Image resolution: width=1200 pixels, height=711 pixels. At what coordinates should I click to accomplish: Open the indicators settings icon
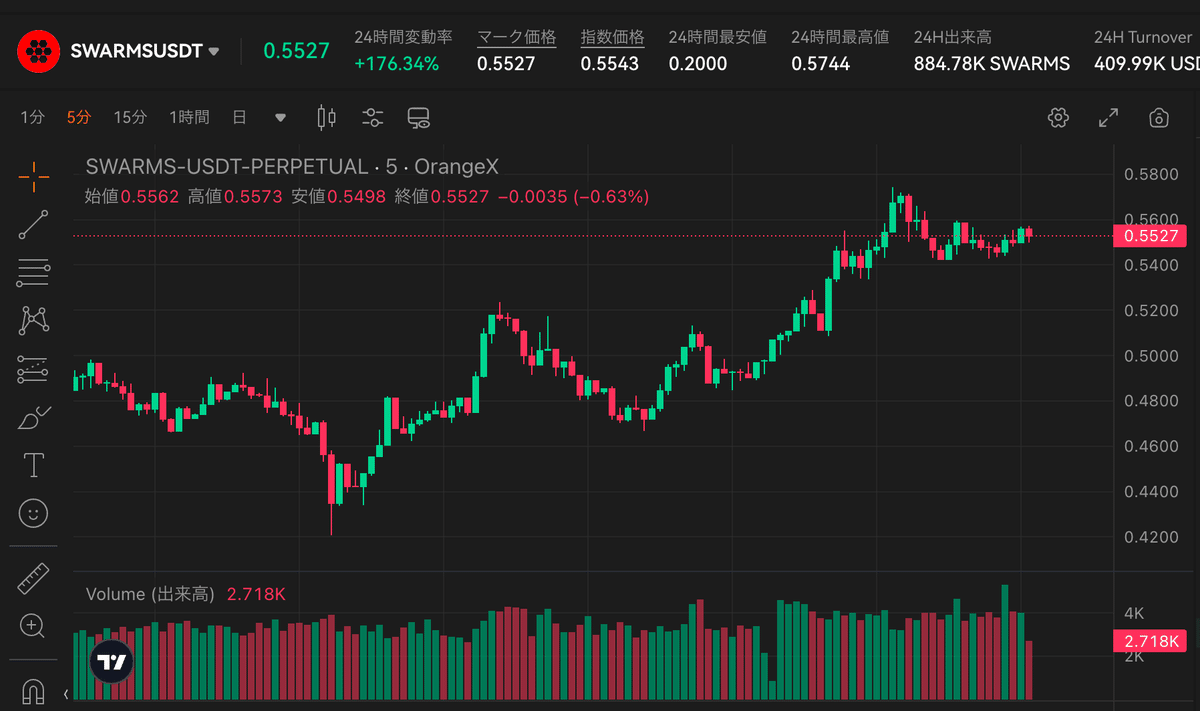373,118
